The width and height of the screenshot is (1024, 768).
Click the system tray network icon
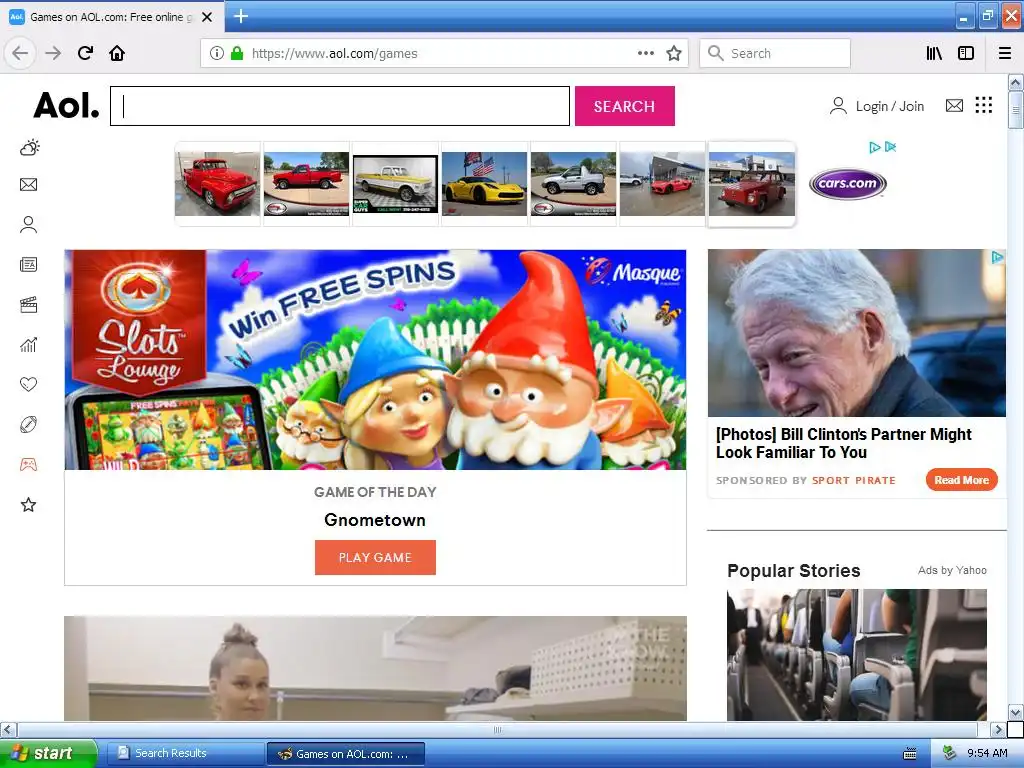point(950,753)
